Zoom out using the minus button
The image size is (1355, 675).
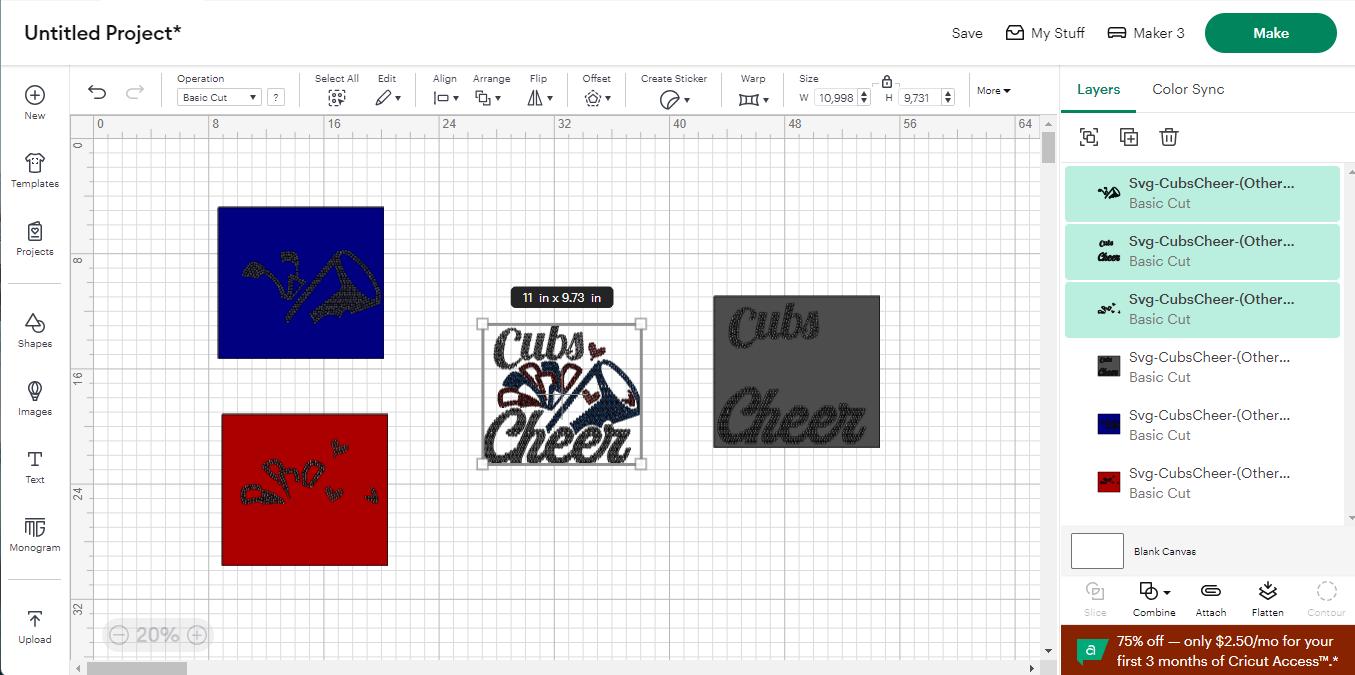[x=119, y=635]
